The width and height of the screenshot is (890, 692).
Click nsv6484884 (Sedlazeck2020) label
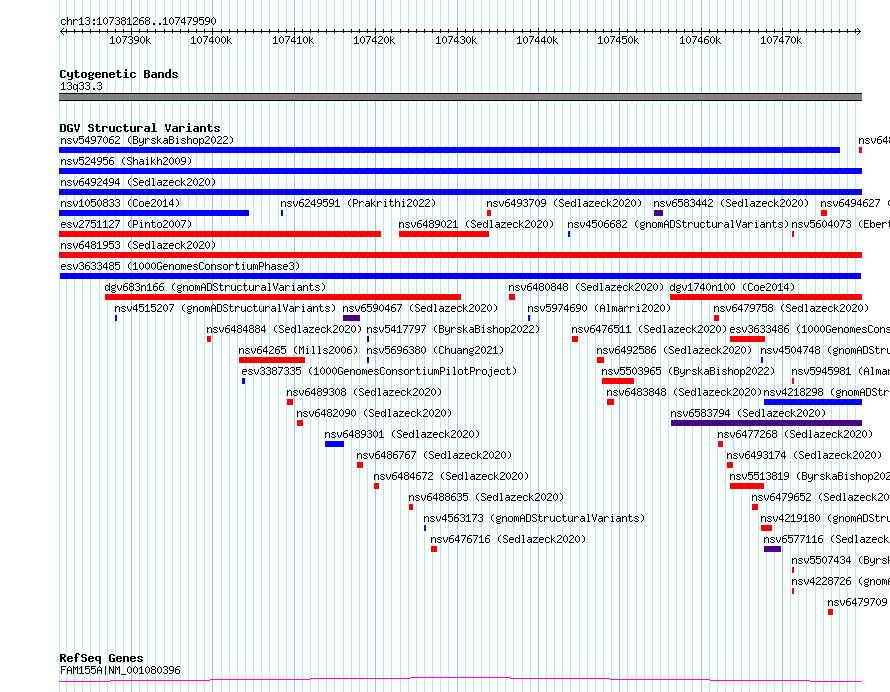click(284, 329)
